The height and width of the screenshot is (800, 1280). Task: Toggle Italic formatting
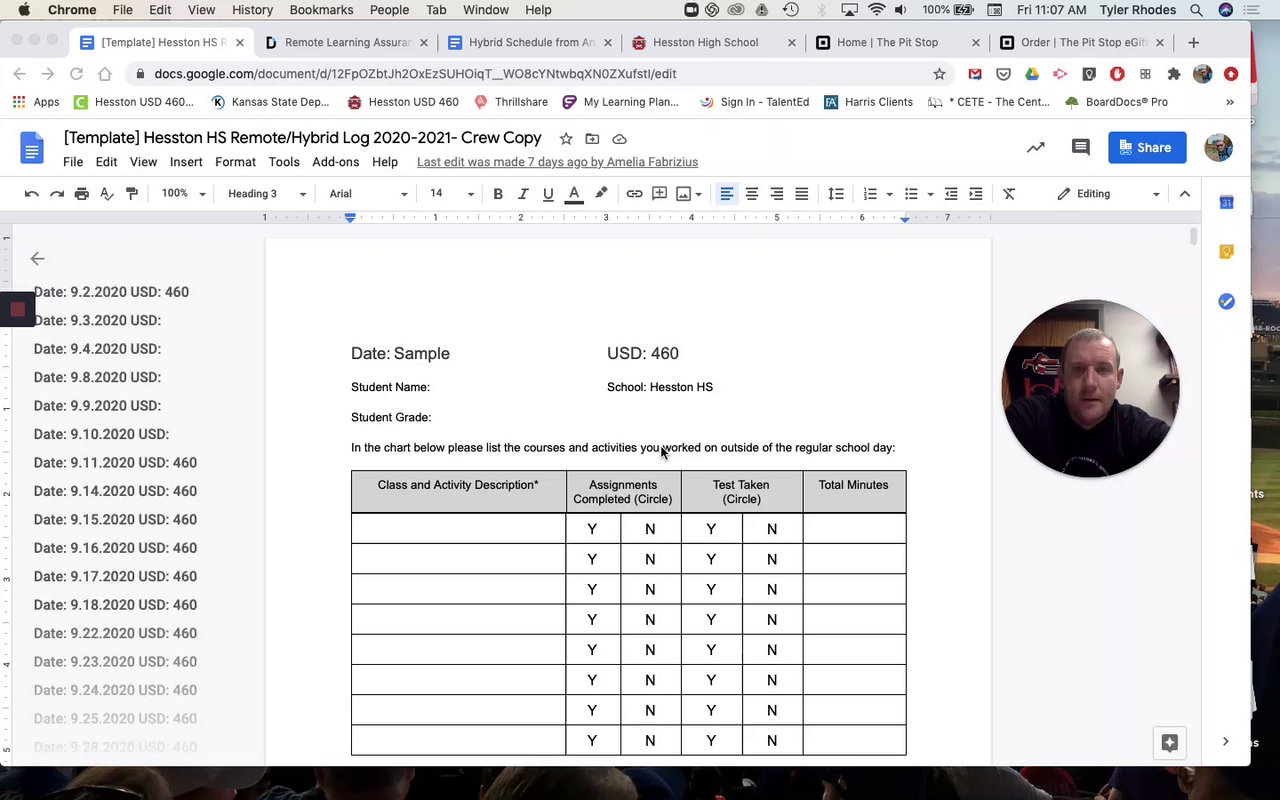click(x=523, y=194)
